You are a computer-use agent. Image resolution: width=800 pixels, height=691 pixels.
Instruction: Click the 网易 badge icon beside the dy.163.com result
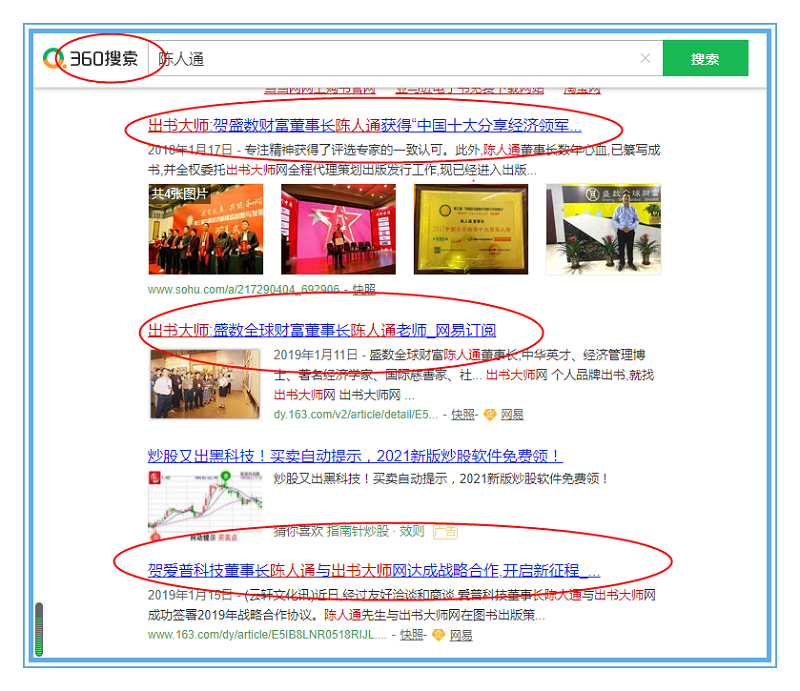coord(490,414)
